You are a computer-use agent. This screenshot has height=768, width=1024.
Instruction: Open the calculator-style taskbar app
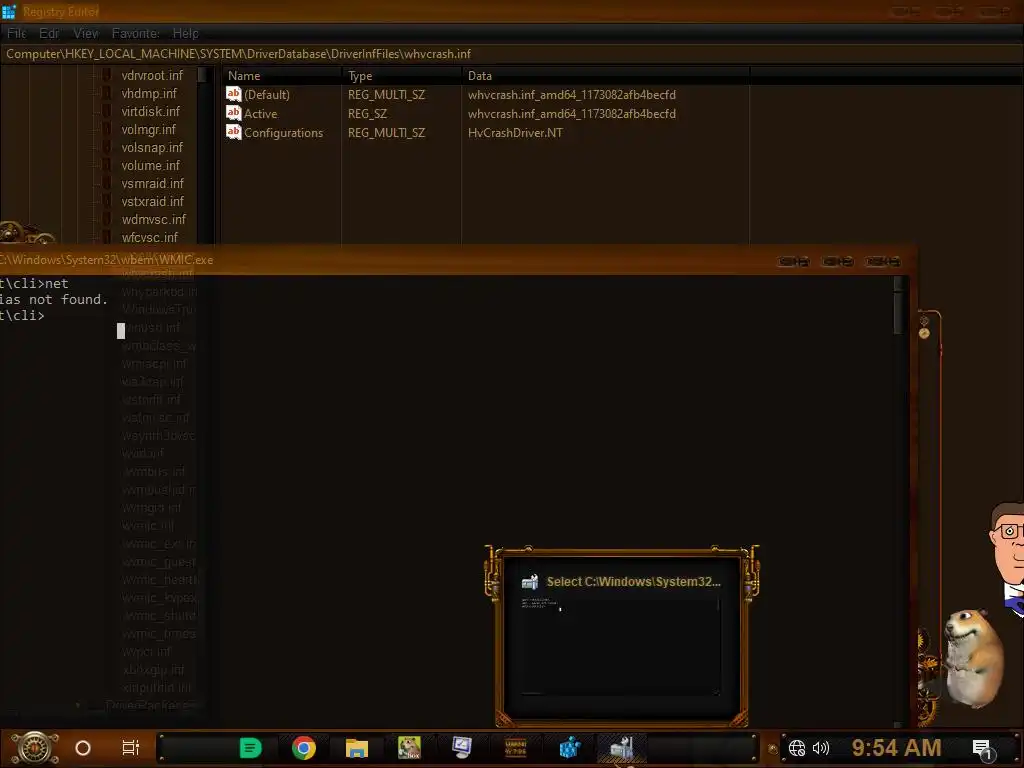[x=515, y=748]
